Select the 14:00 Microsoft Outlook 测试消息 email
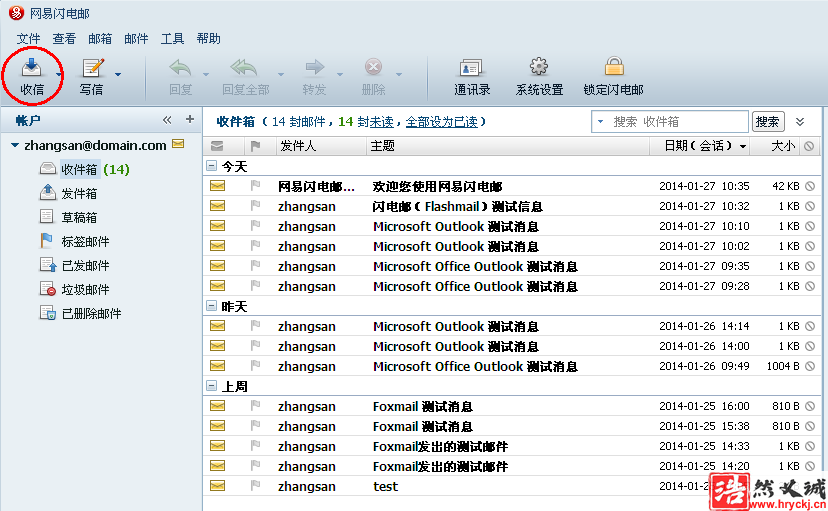Viewport: 828px width, 511px height. 512,346
